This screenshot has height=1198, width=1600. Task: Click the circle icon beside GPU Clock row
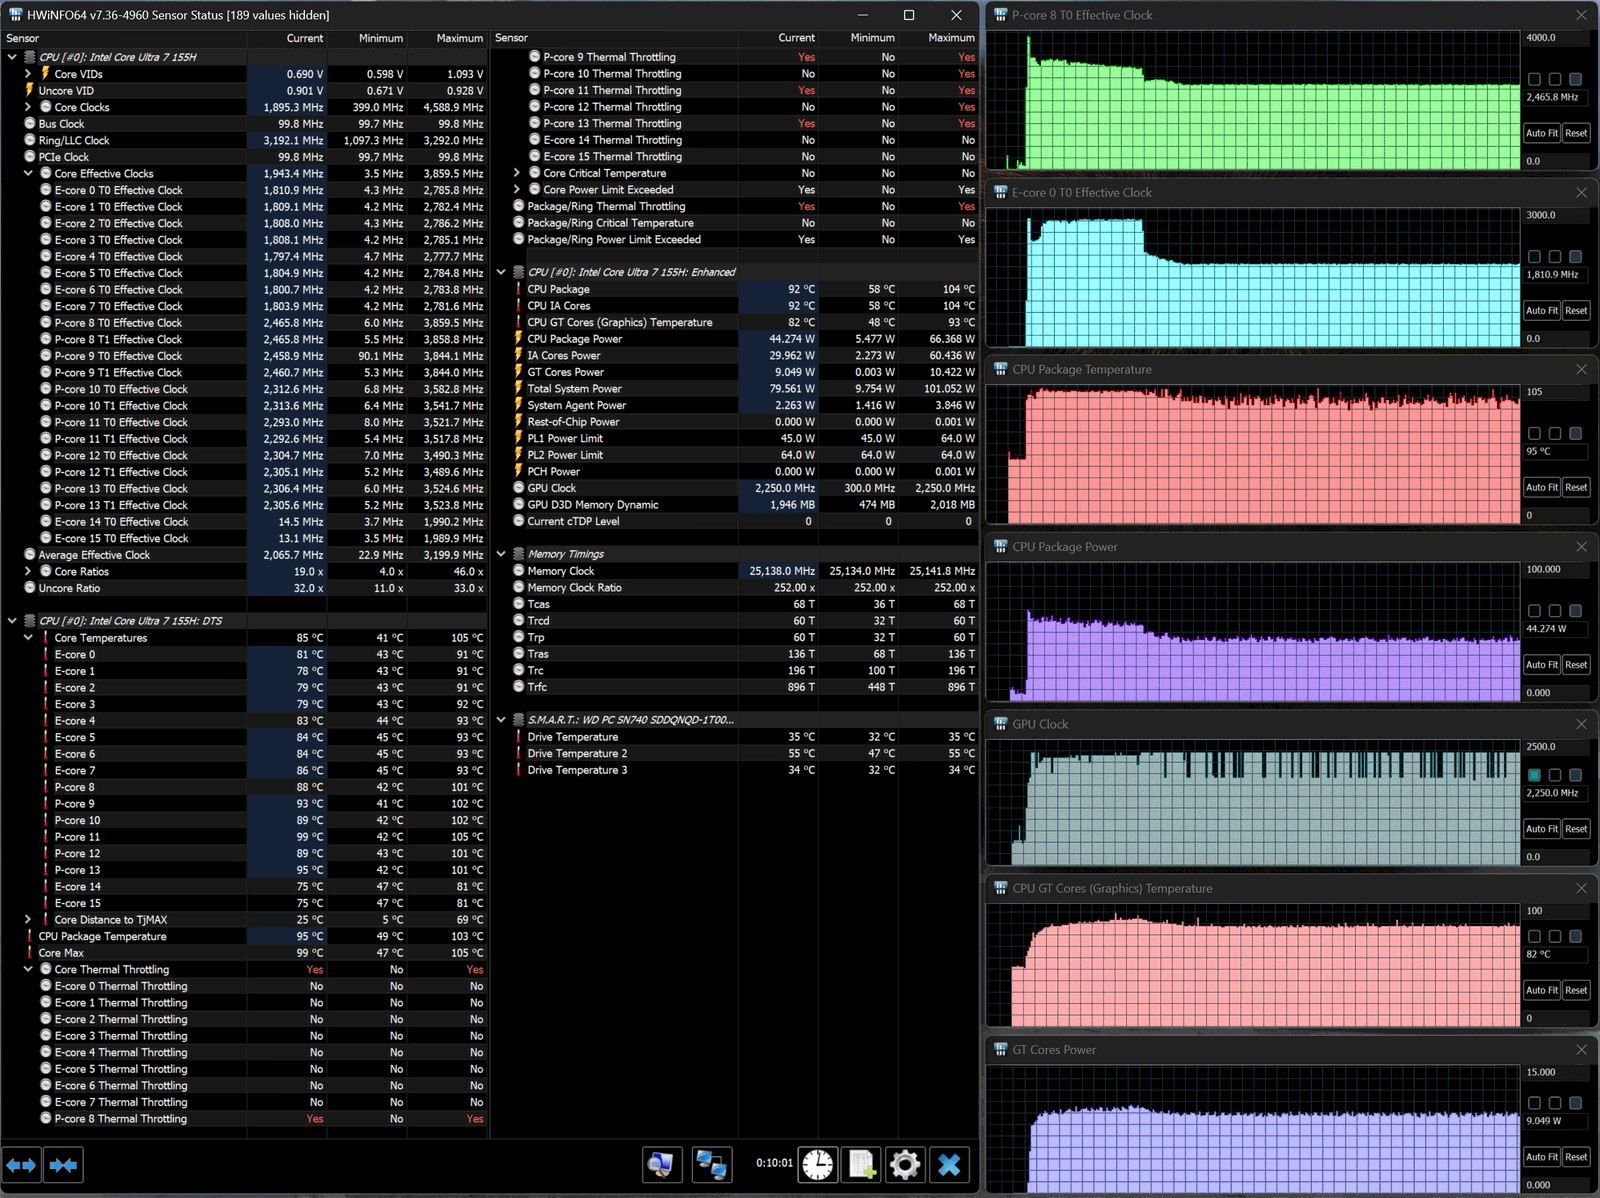pos(519,488)
